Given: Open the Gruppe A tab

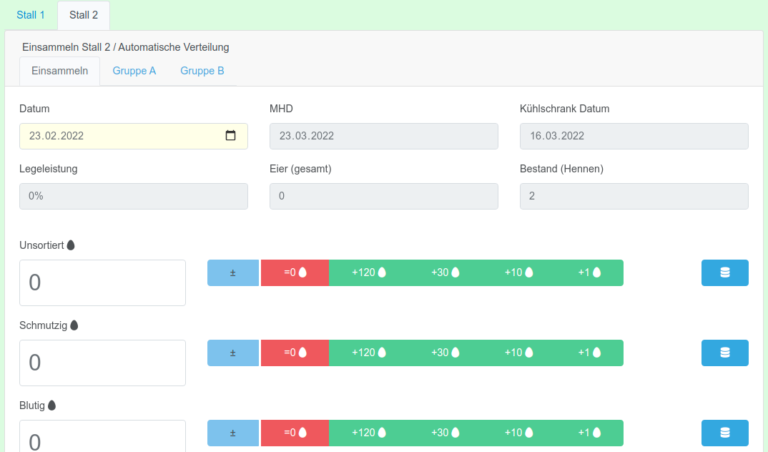Looking at the screenshot, I should pos(134,71).
